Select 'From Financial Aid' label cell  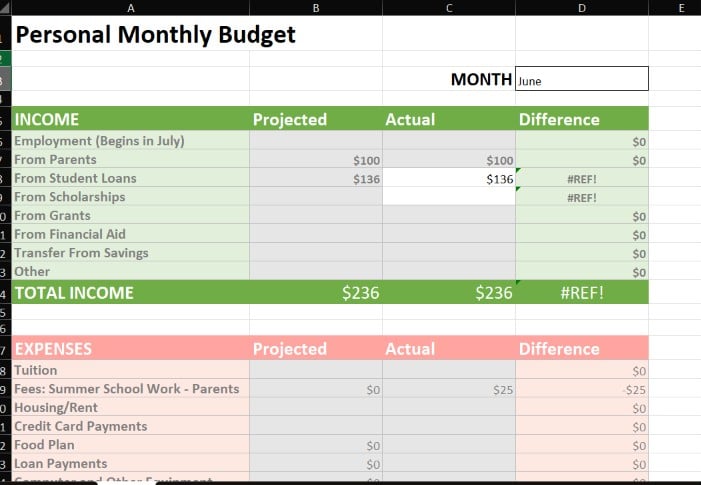(x=131, y=234)
